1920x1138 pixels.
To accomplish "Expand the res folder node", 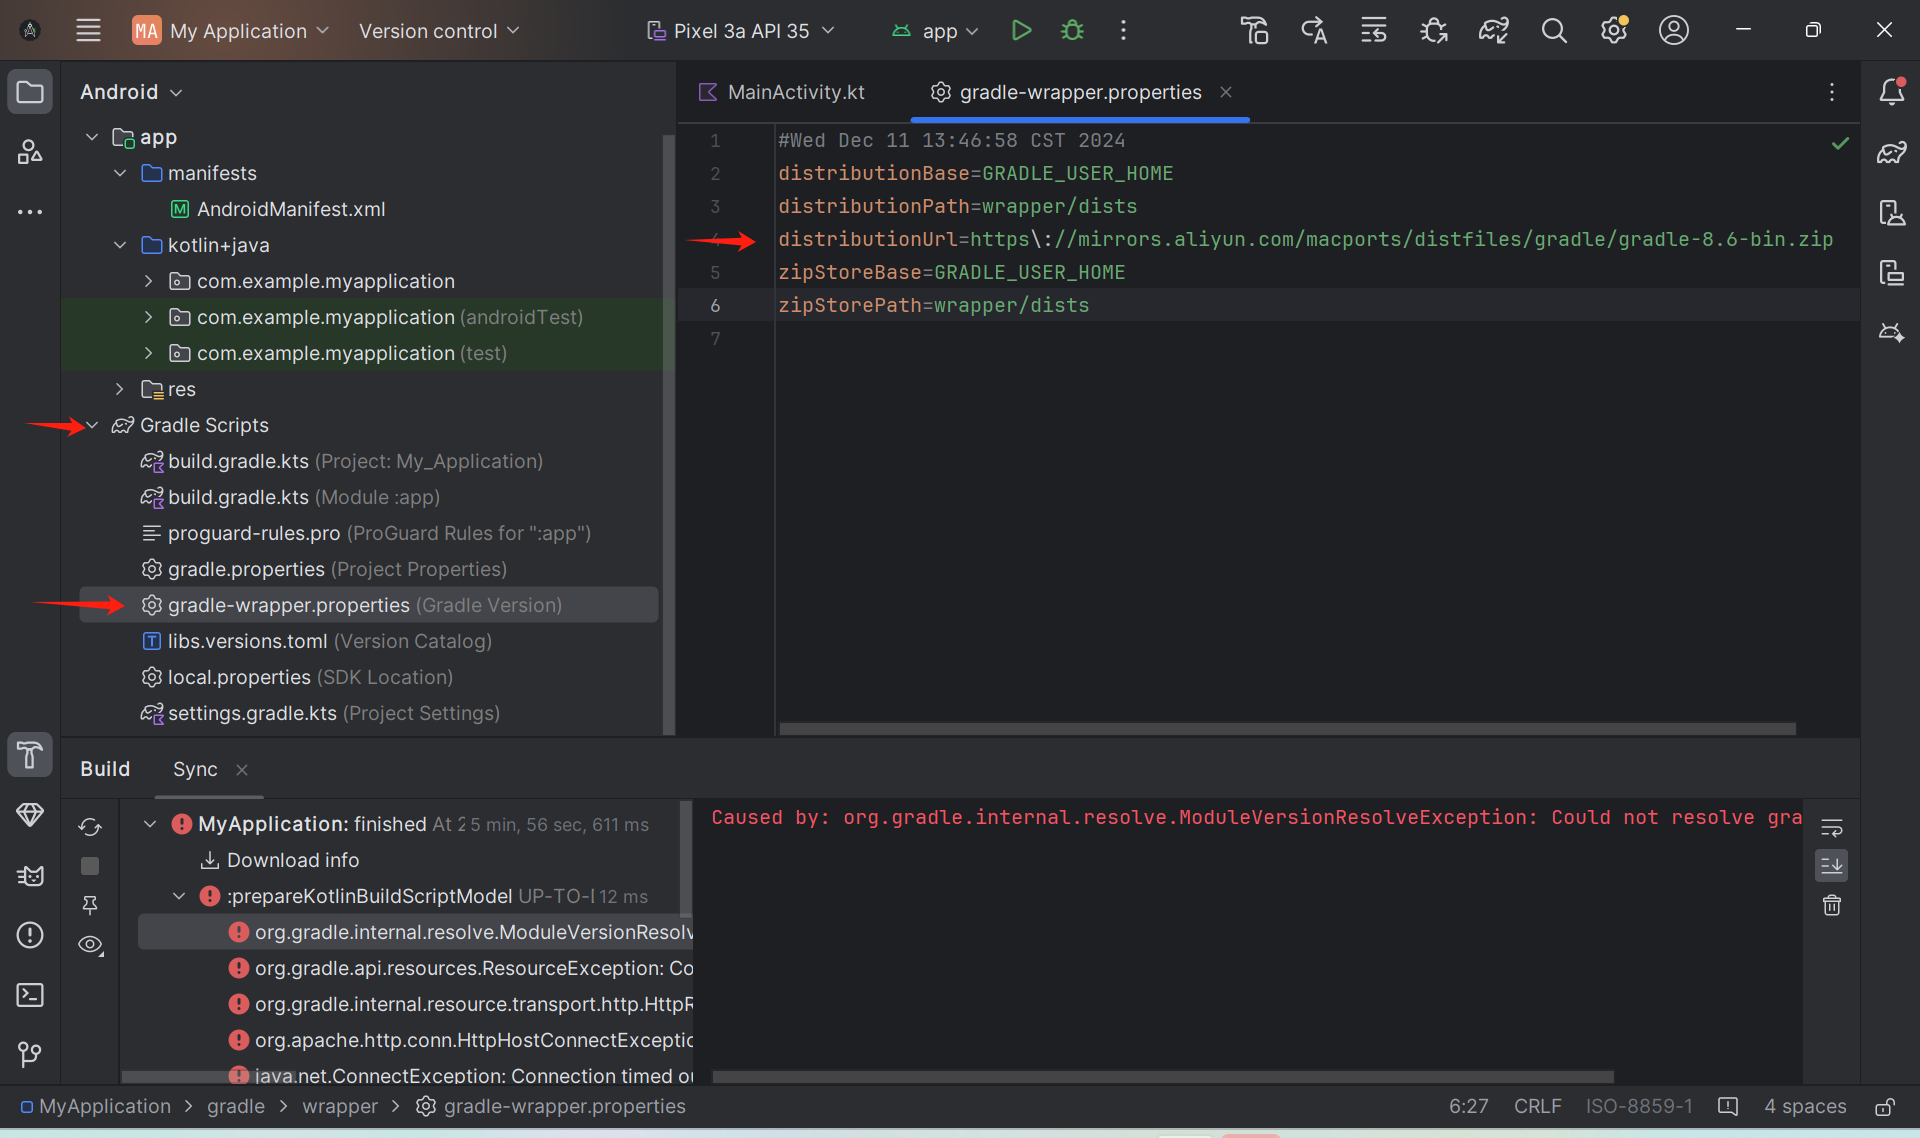I will tap(119, 389).
